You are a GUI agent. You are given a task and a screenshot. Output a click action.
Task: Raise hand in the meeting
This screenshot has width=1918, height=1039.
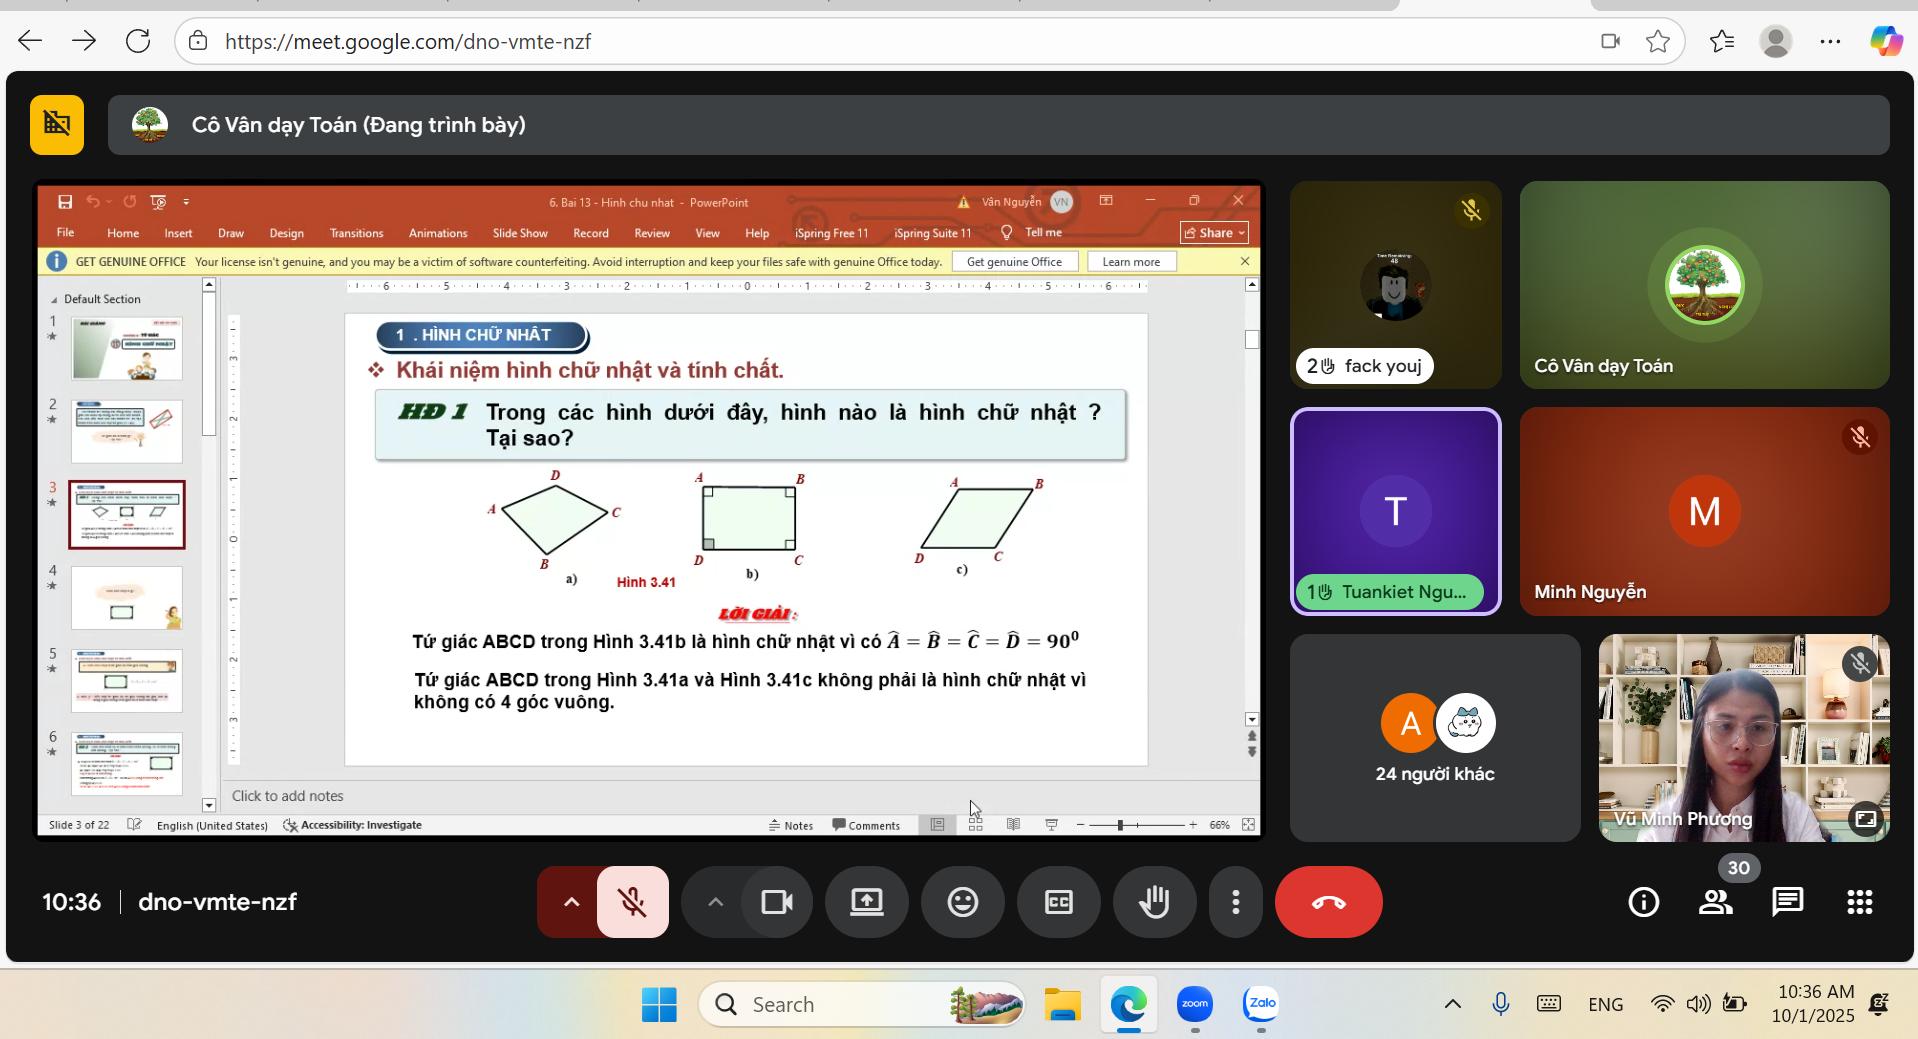pyautogui.click(x=1154, y=902)
